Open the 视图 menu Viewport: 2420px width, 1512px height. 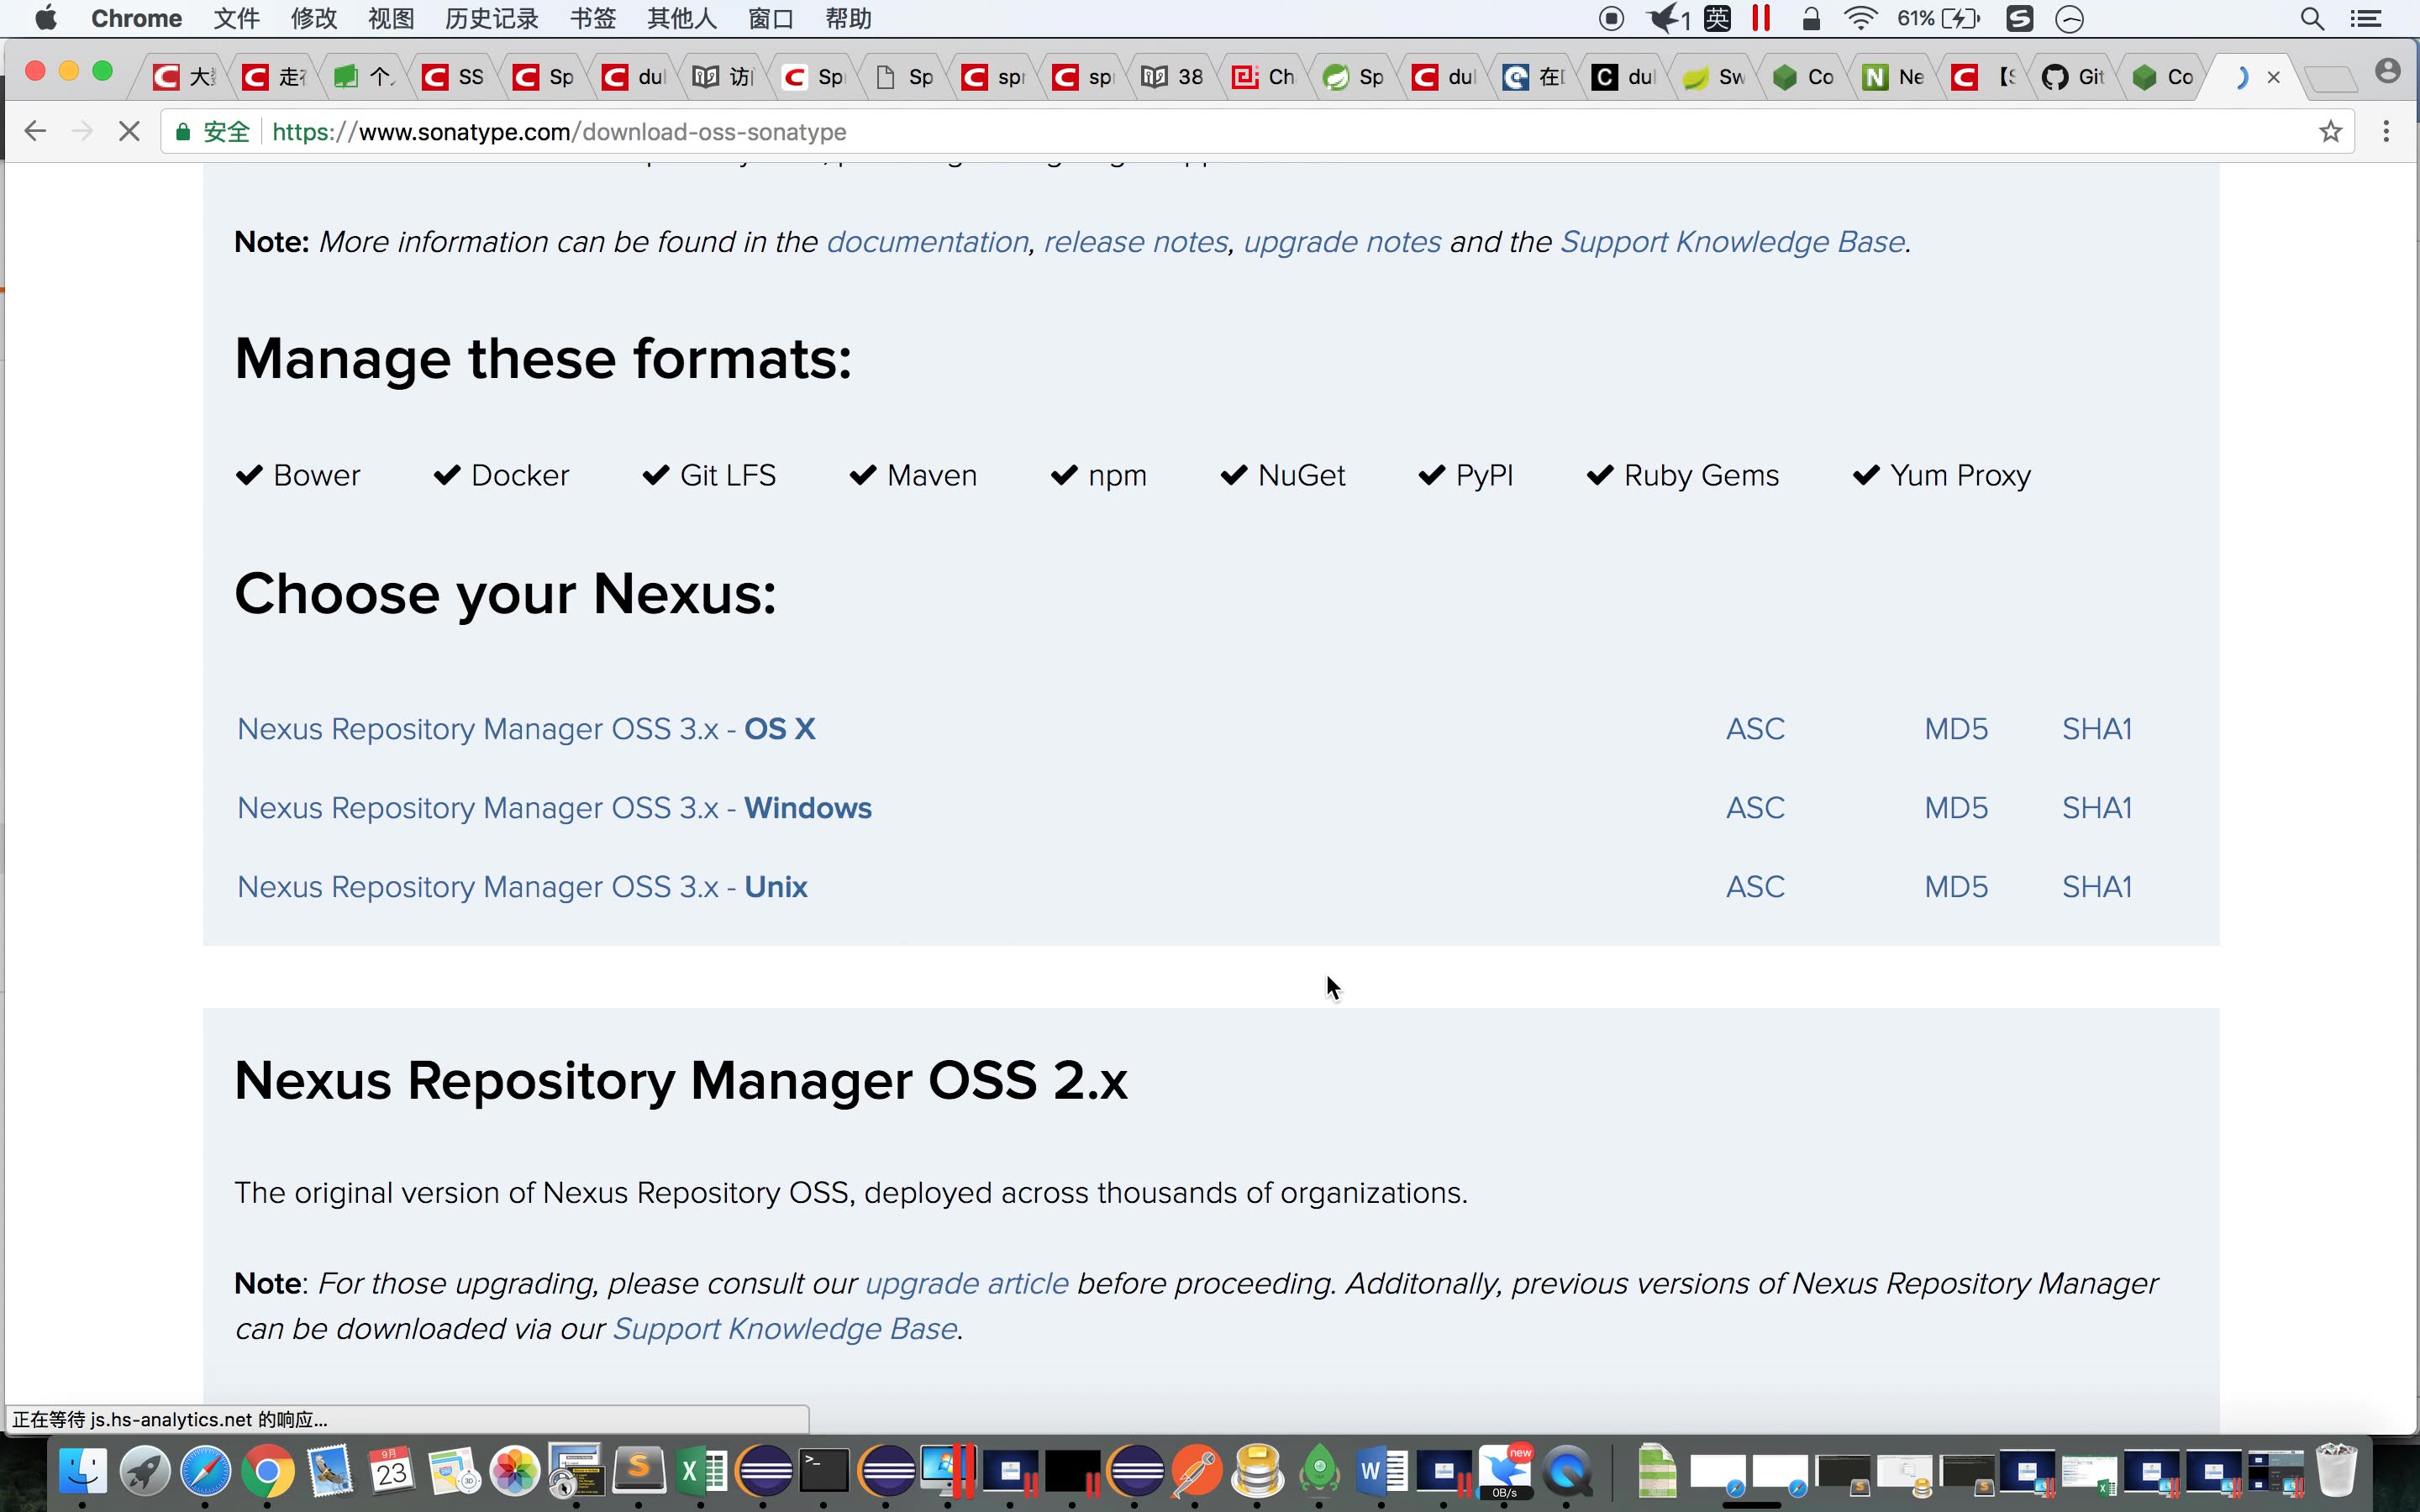391,18
